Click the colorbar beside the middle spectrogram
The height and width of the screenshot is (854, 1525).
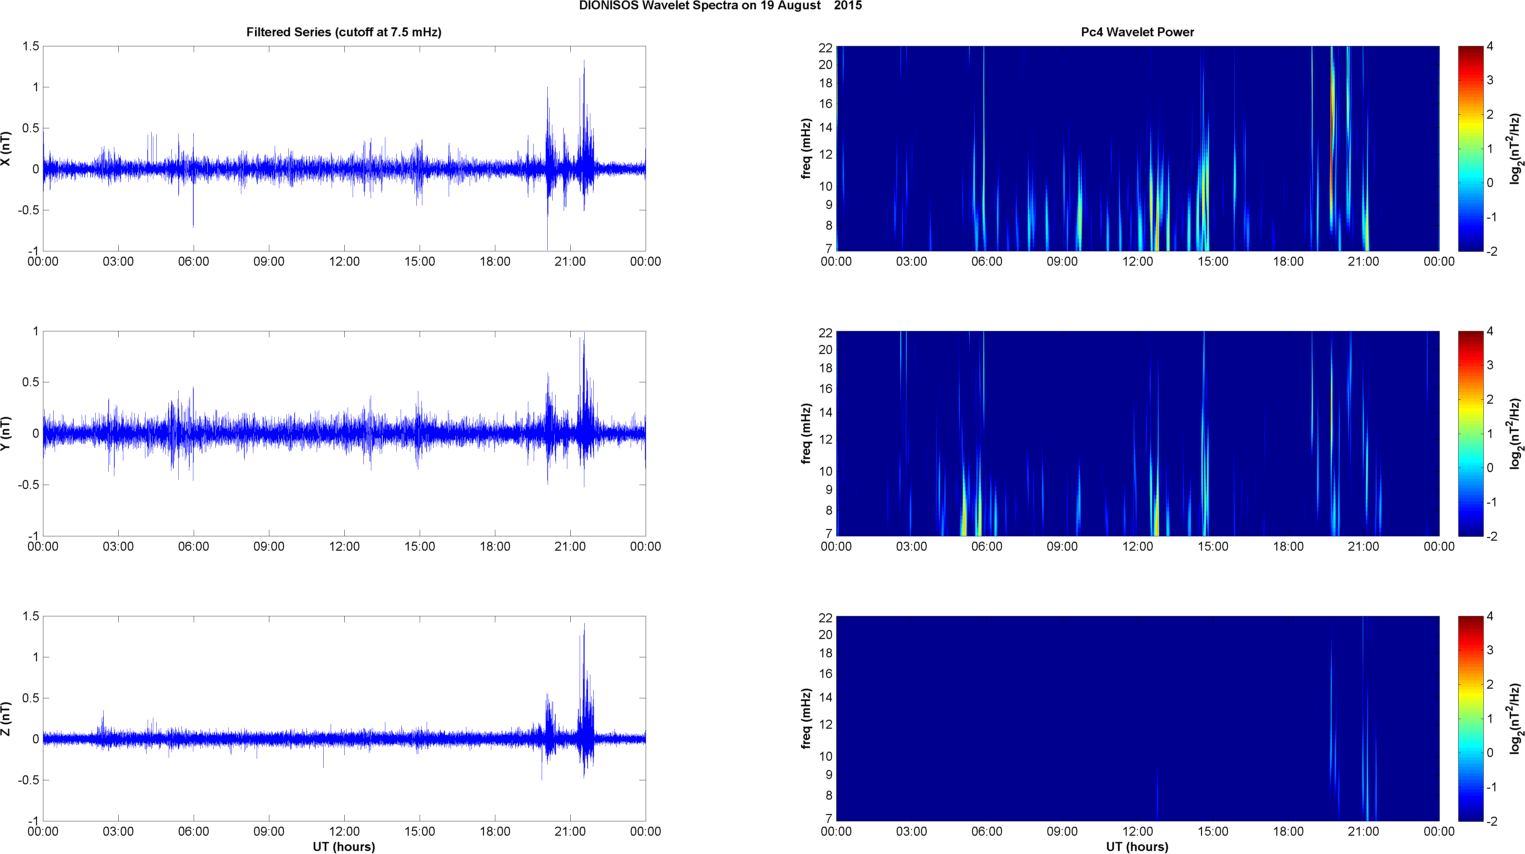pyautogui.click(x=1470, y=434)
